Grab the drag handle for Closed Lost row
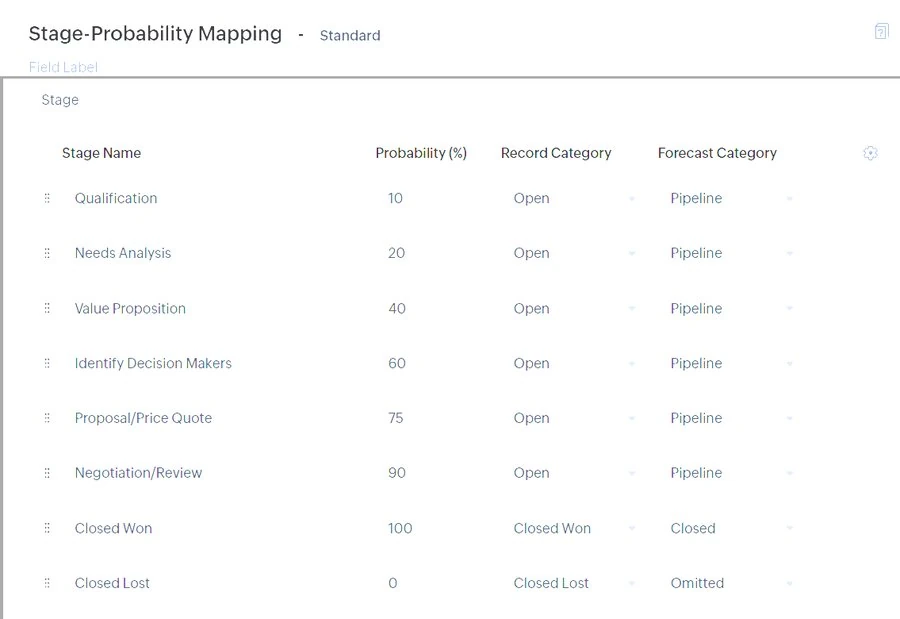 pyautogui.click(x=47, y=583)
